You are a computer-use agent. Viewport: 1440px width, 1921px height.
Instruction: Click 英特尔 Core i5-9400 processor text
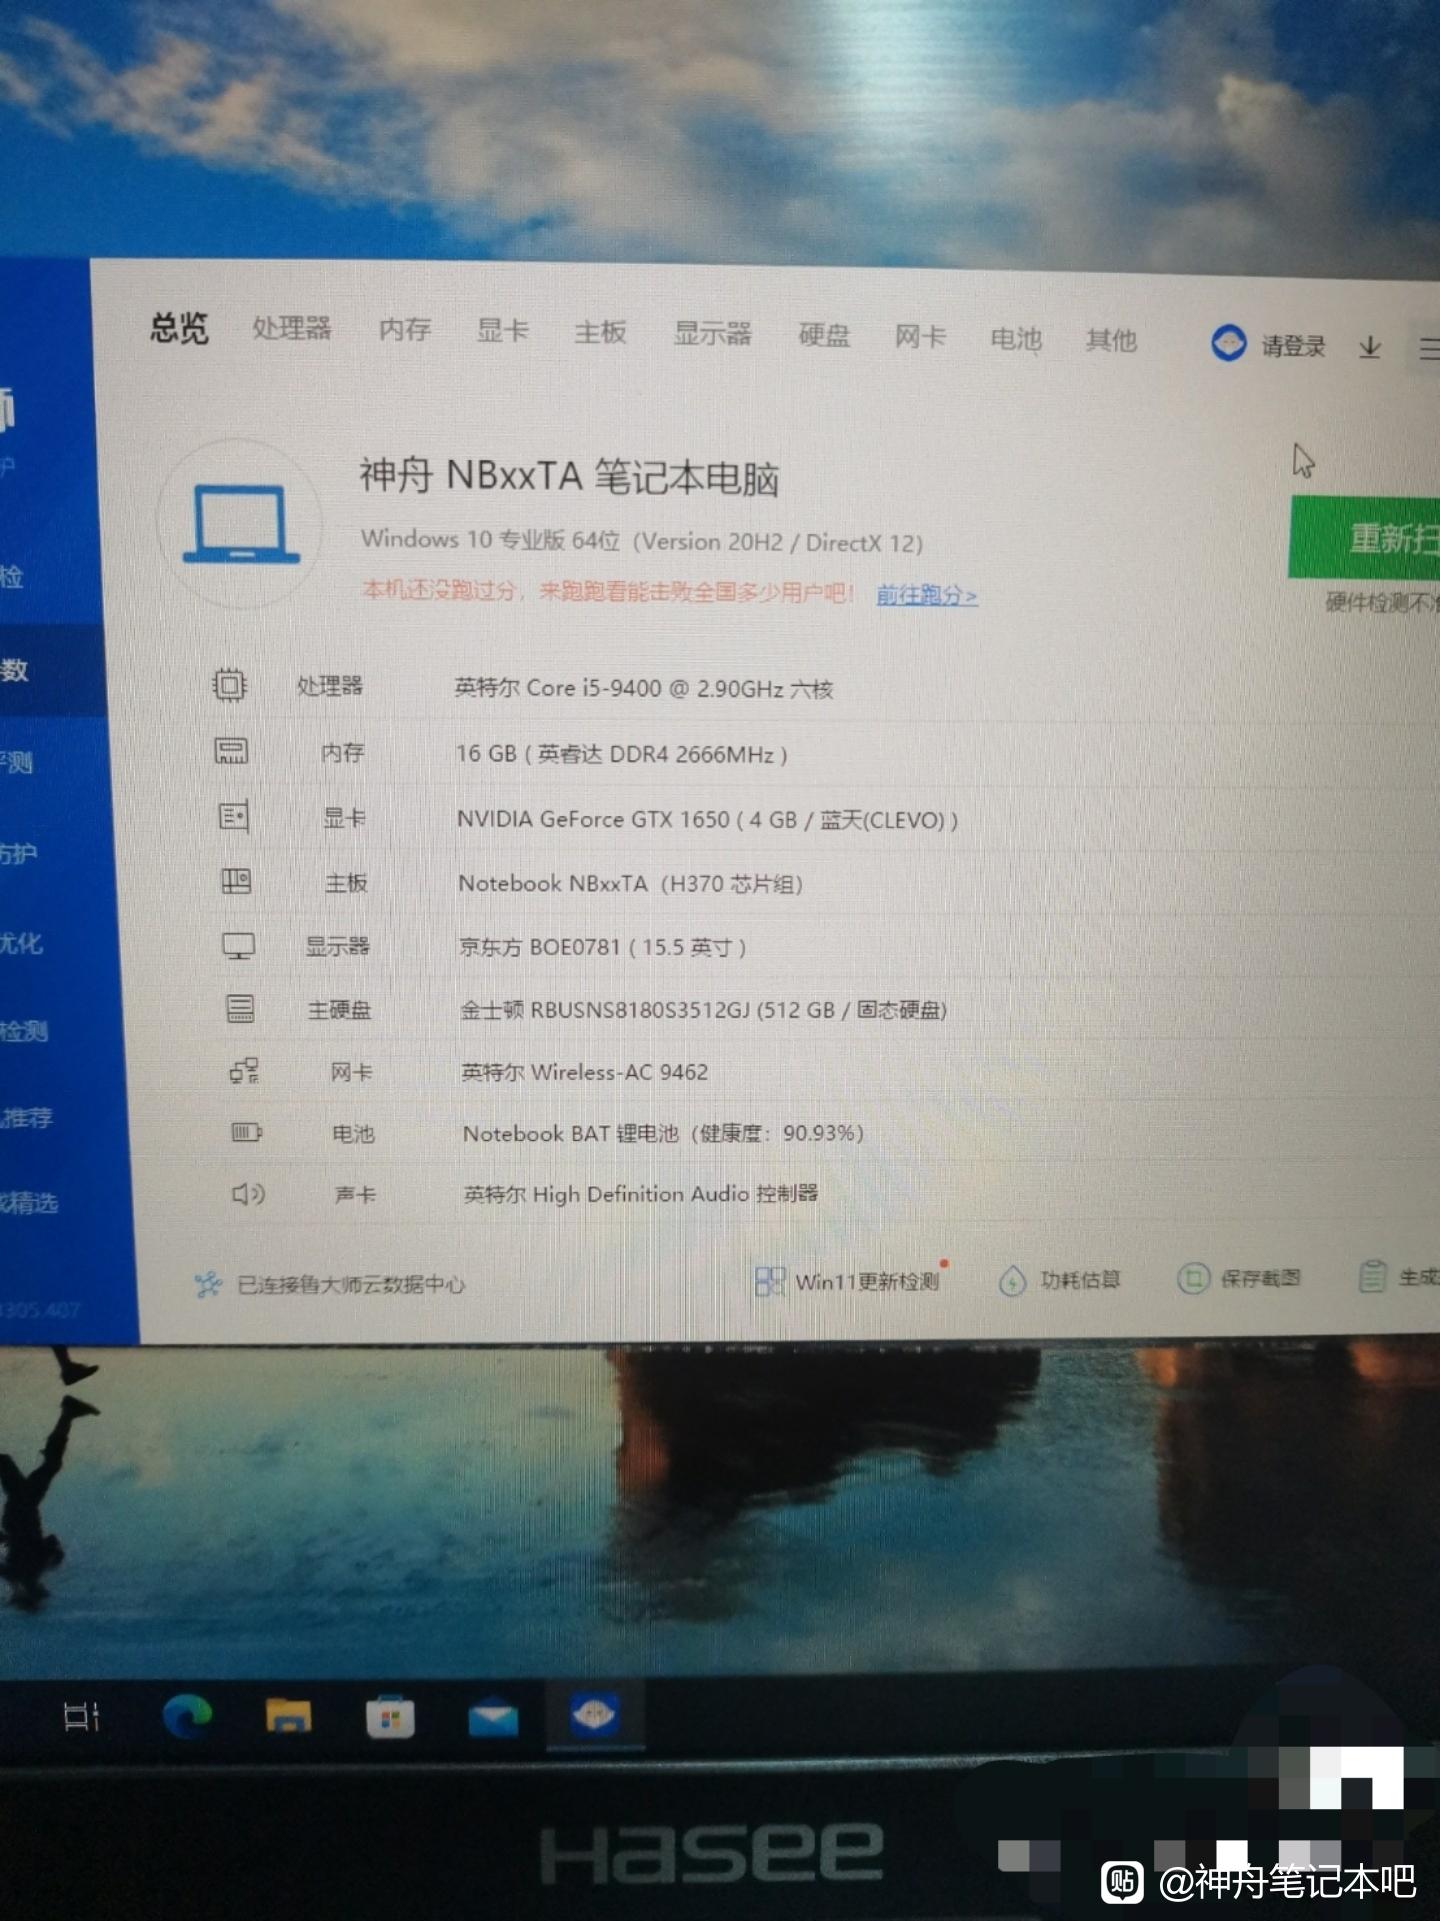644,688
